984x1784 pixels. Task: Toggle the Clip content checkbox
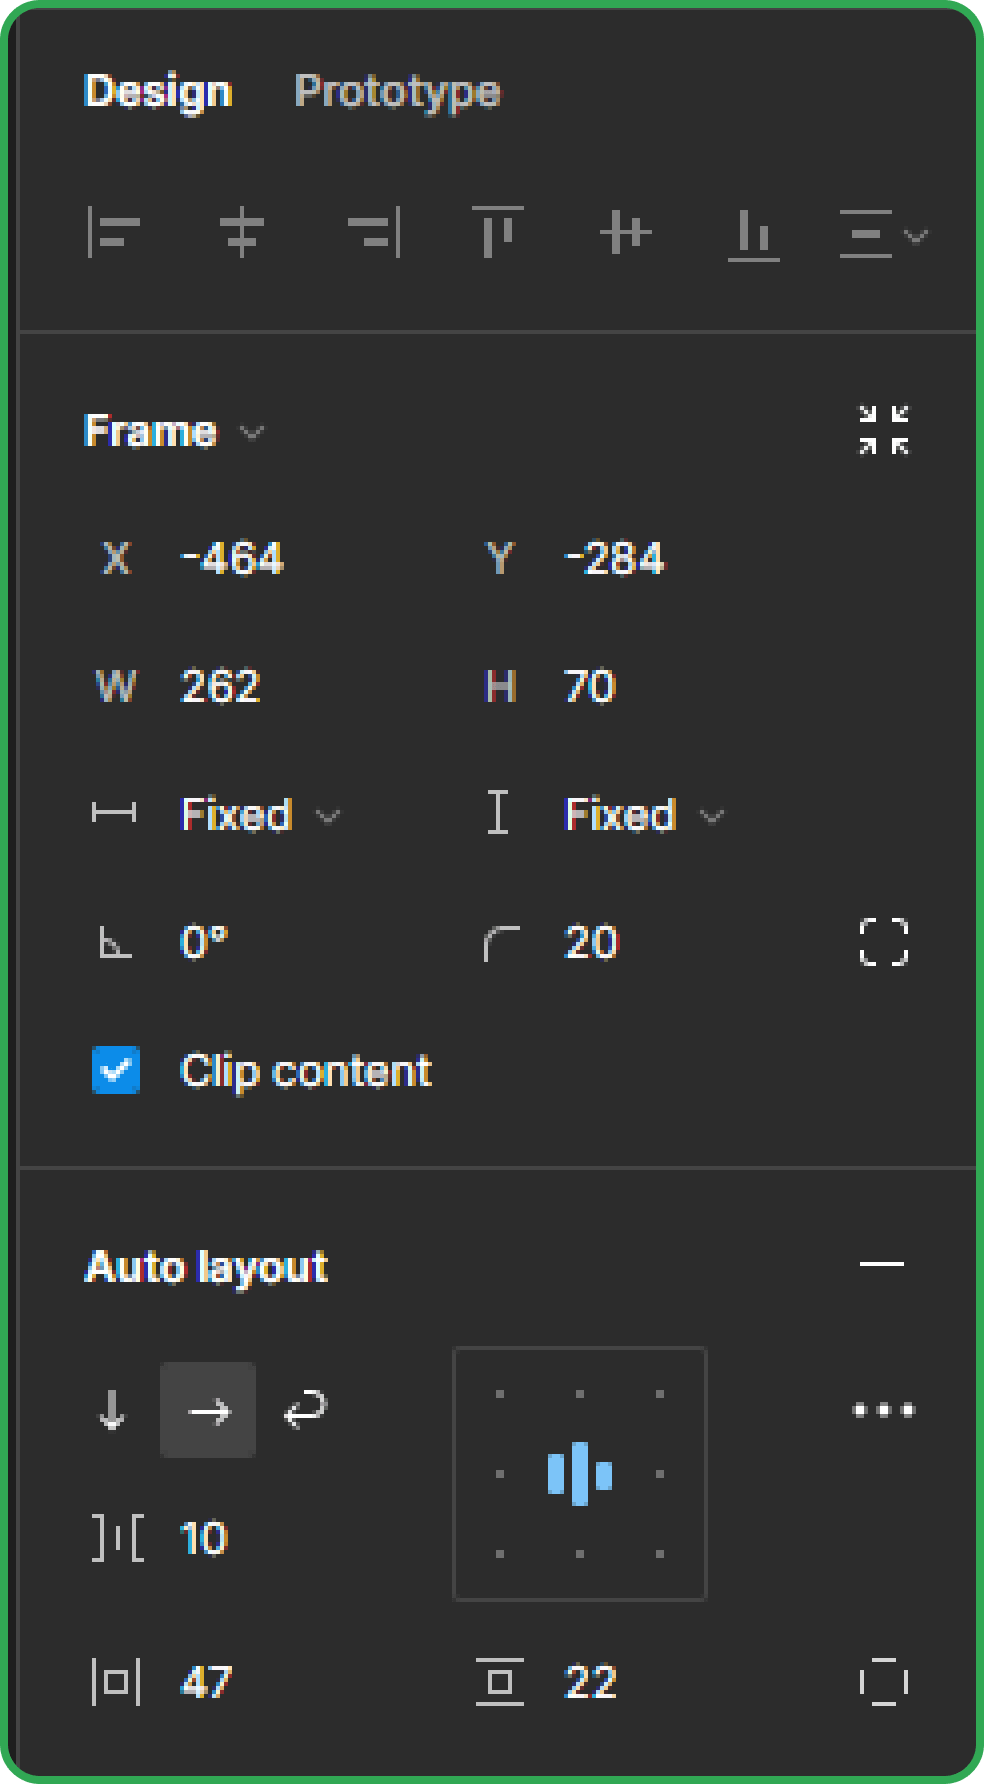pyautogui.click(x=116, y=1070)
